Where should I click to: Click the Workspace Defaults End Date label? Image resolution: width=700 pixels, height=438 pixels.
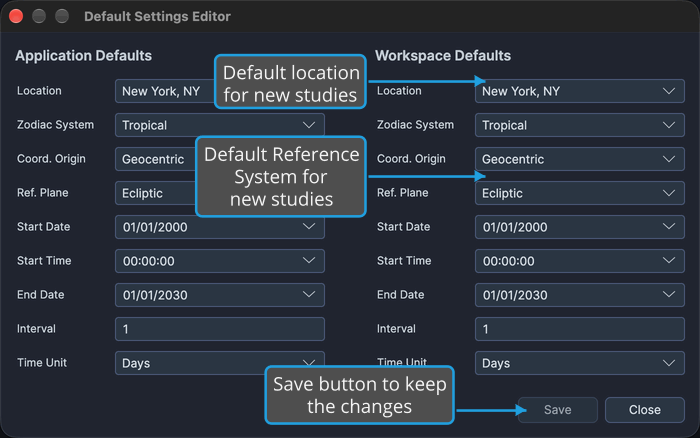(x=400, y=295)
